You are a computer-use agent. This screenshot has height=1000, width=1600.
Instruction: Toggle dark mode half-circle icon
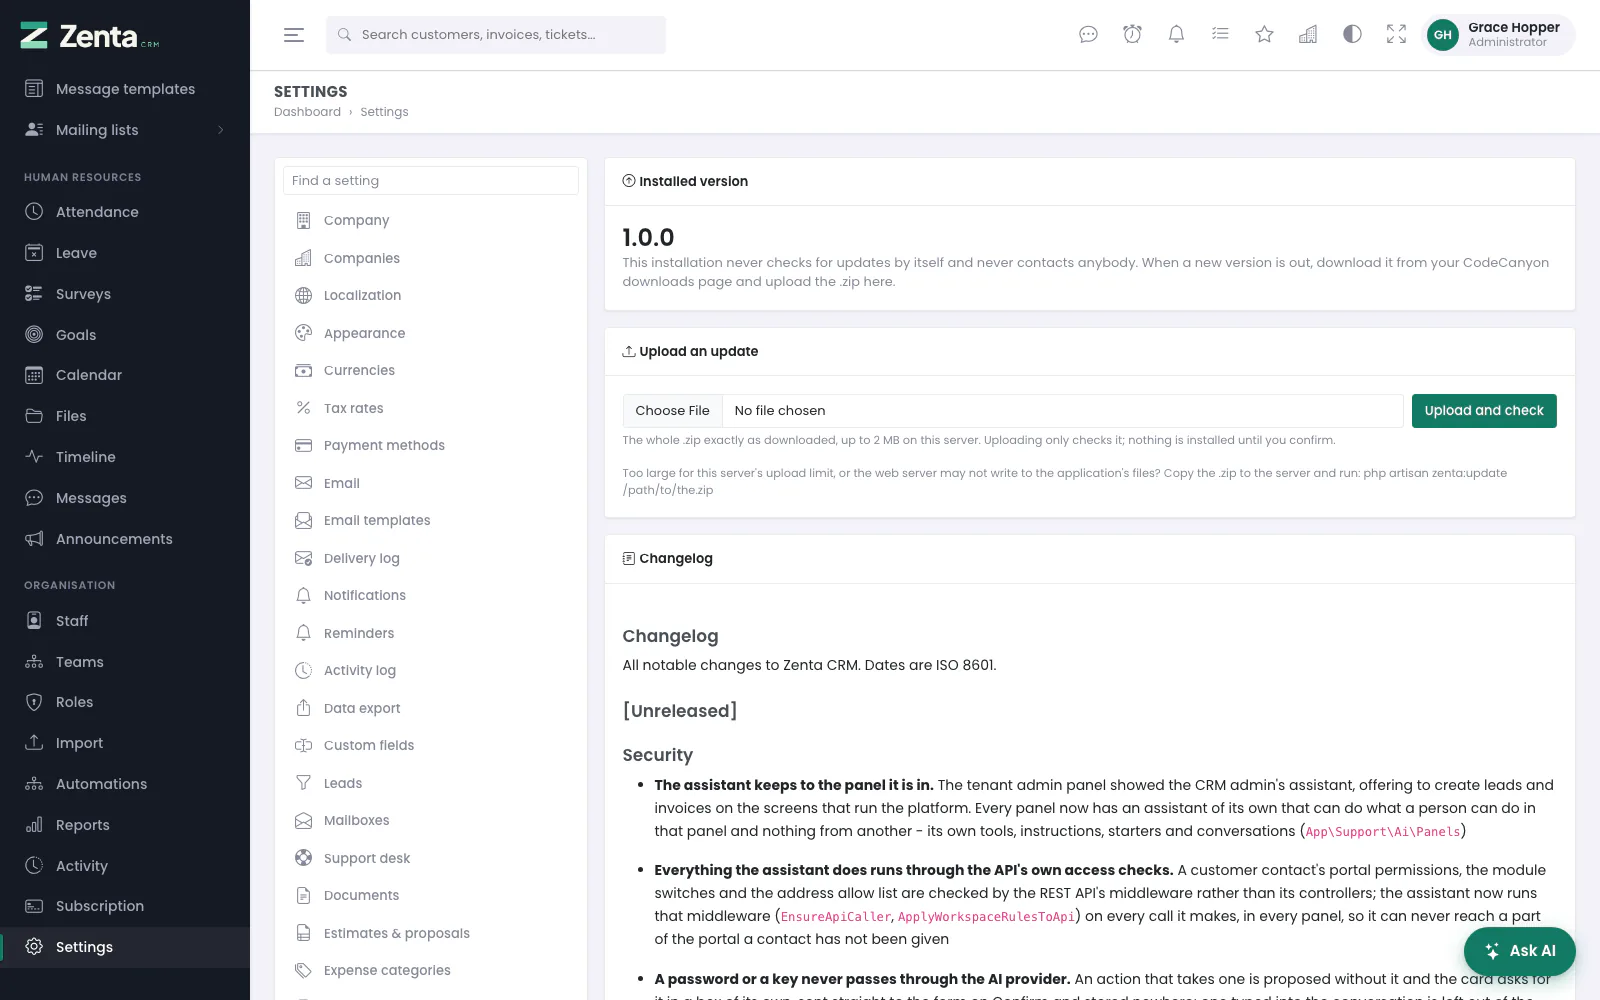(x=1352, y=35)
